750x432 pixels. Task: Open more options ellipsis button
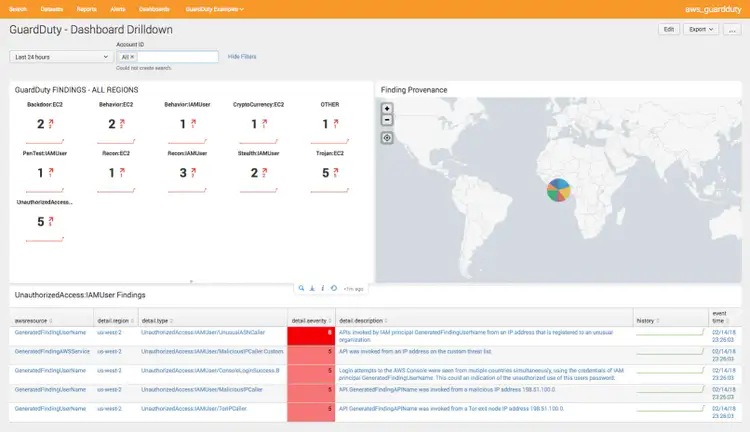pos(733,30)
